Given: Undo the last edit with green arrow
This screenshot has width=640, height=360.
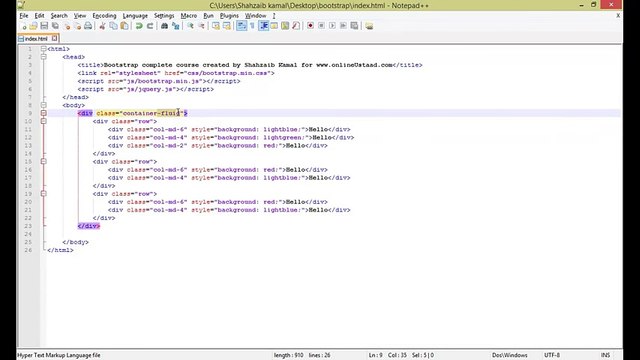Looking at the screenshot, I should pyautogui.click(x=139, y=26).
